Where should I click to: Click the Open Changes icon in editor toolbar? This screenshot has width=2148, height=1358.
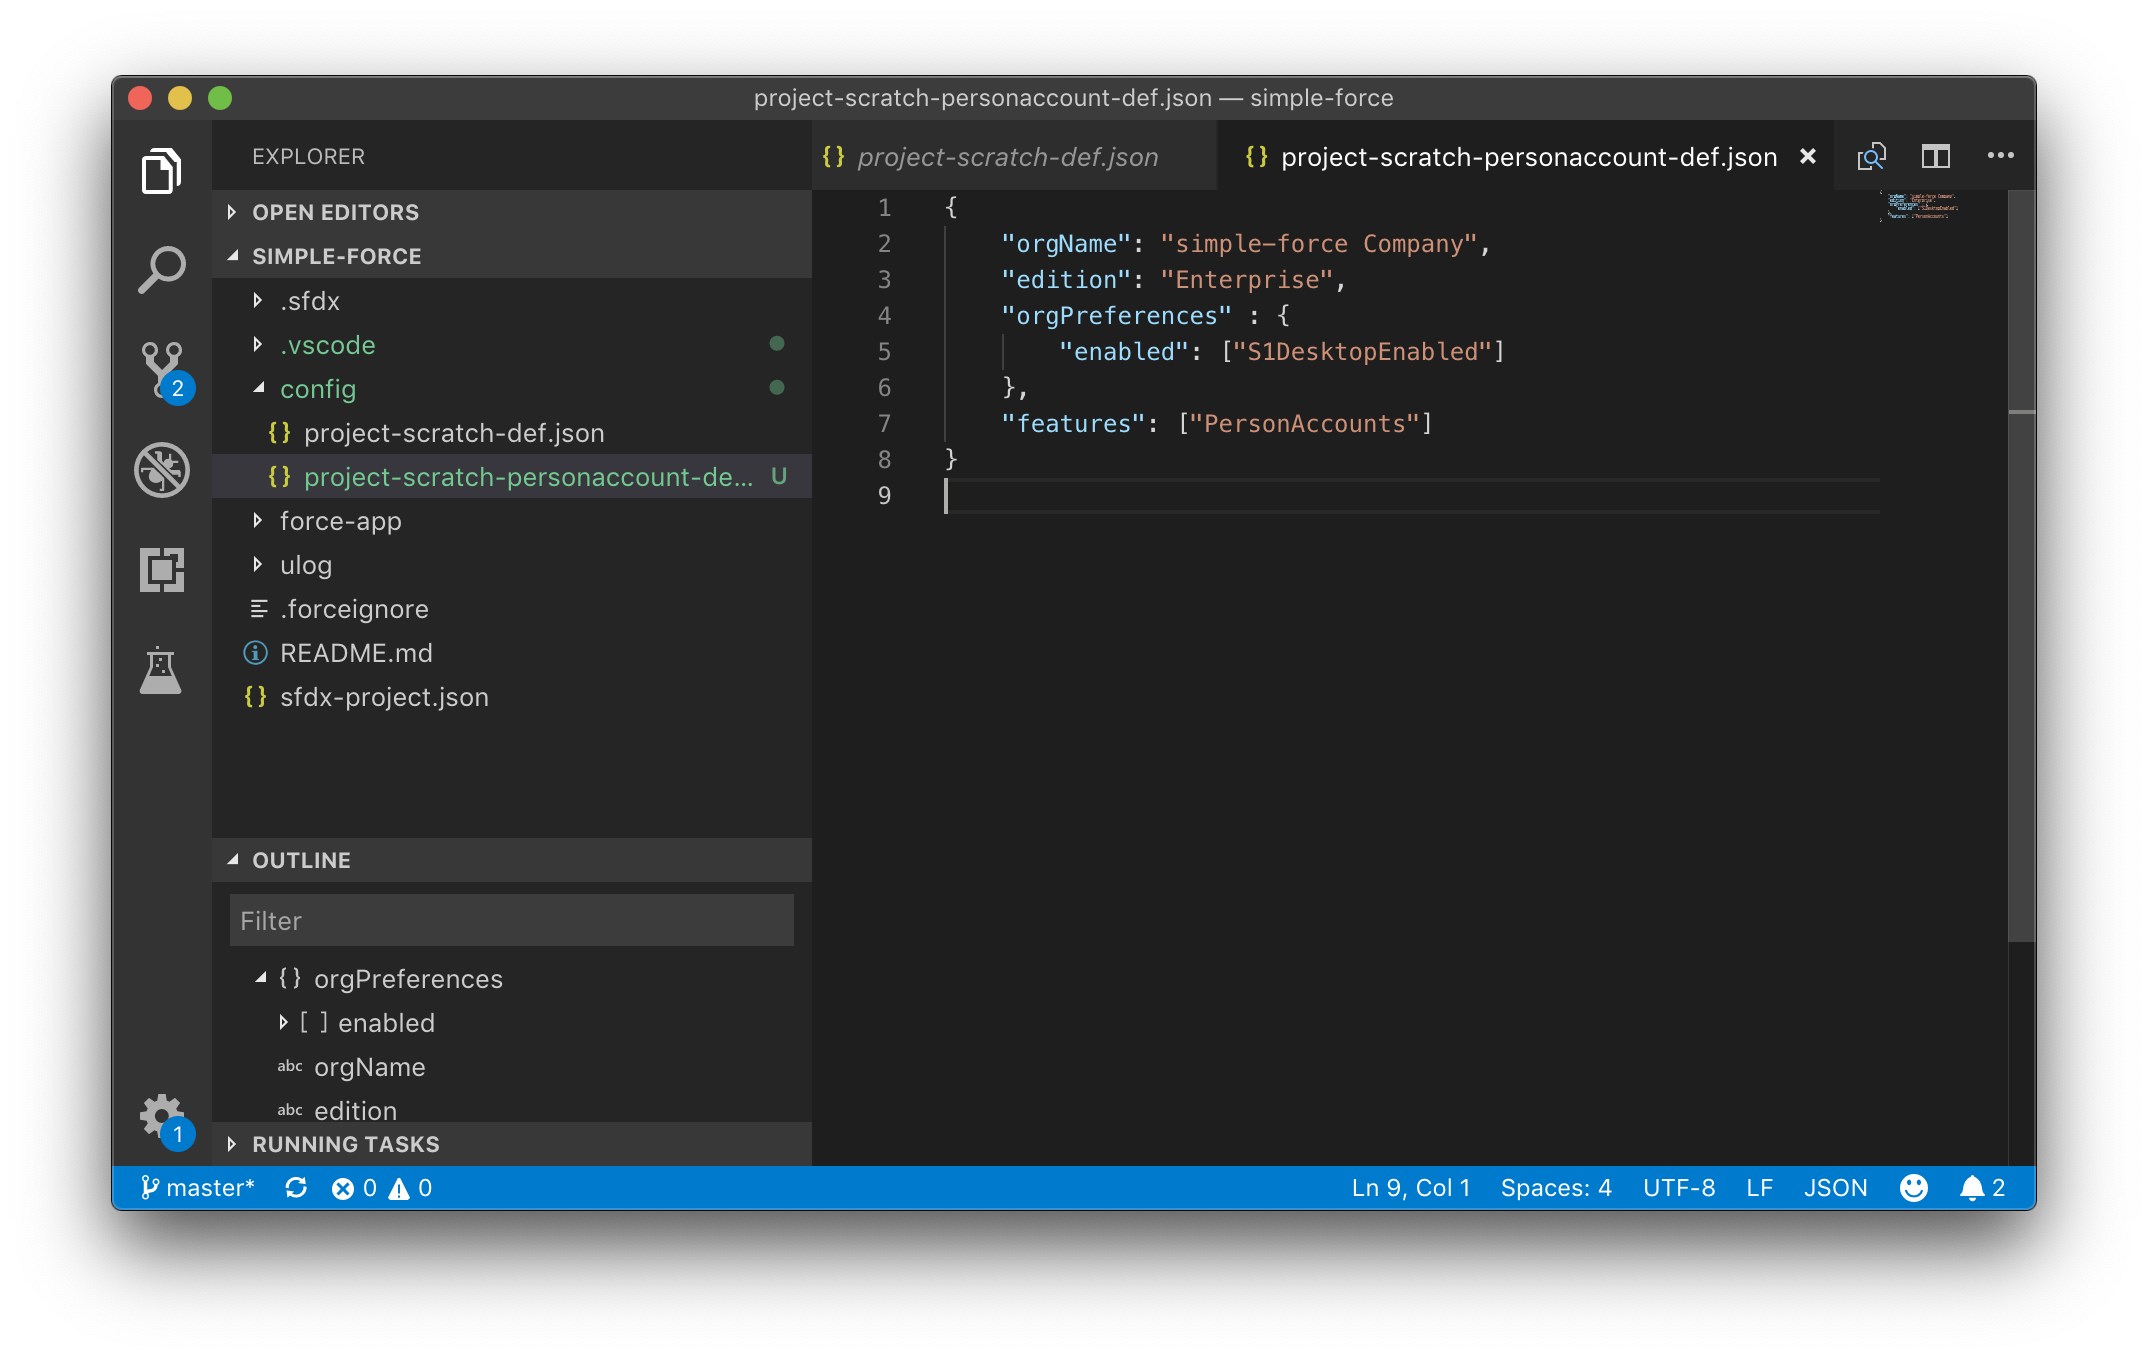[x=1871, y=157]
